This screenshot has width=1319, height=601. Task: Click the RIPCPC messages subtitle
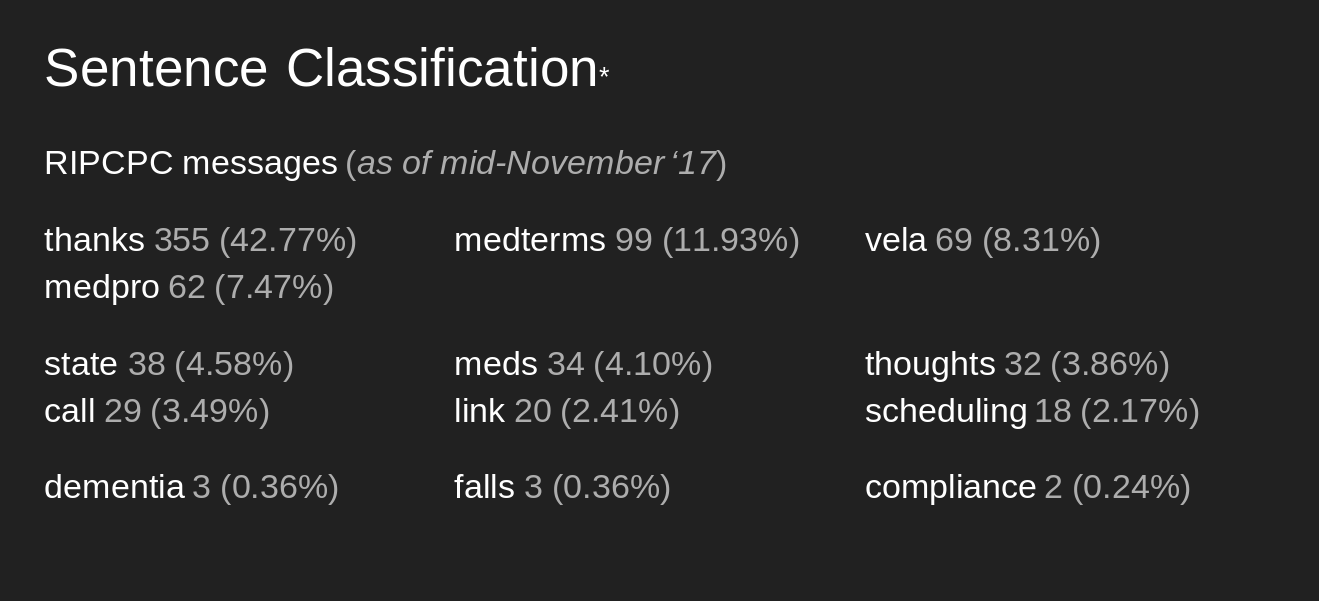point(191,162)
